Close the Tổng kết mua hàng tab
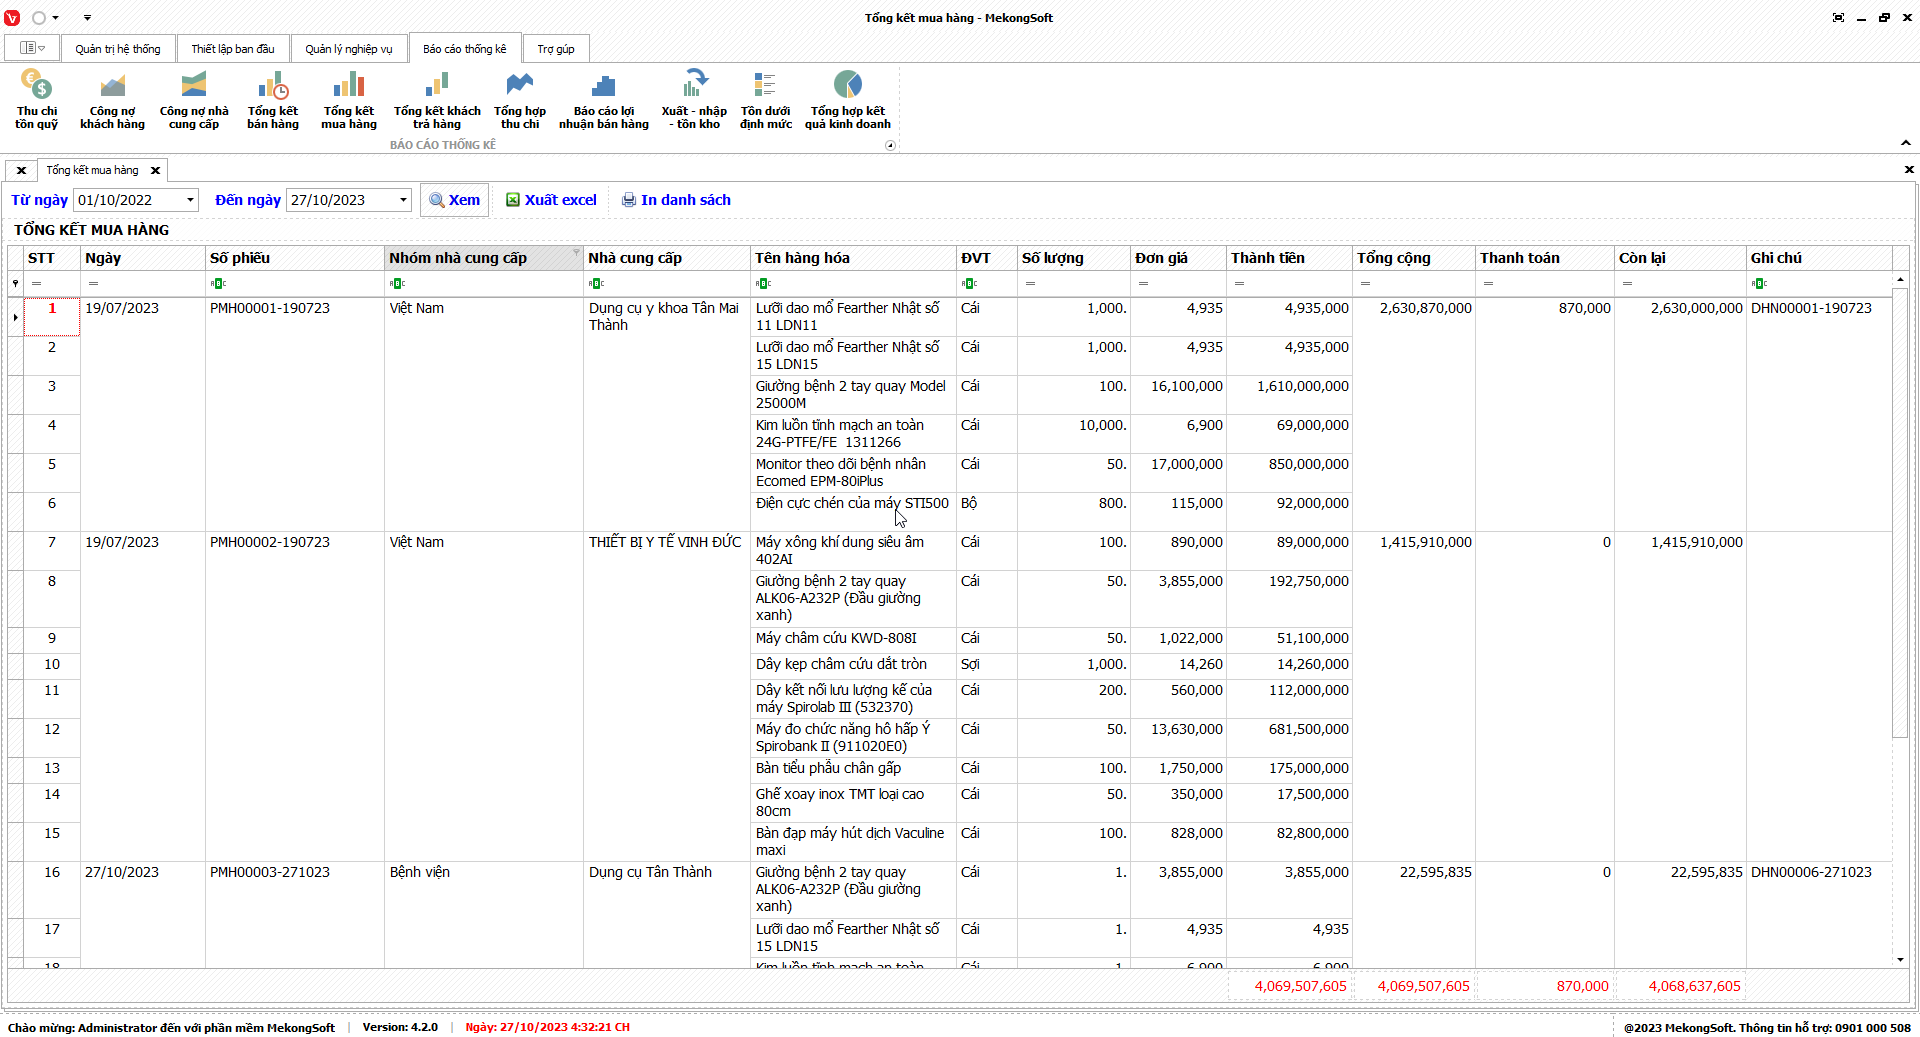The image size is (1920, 1037). coord(155,171)
